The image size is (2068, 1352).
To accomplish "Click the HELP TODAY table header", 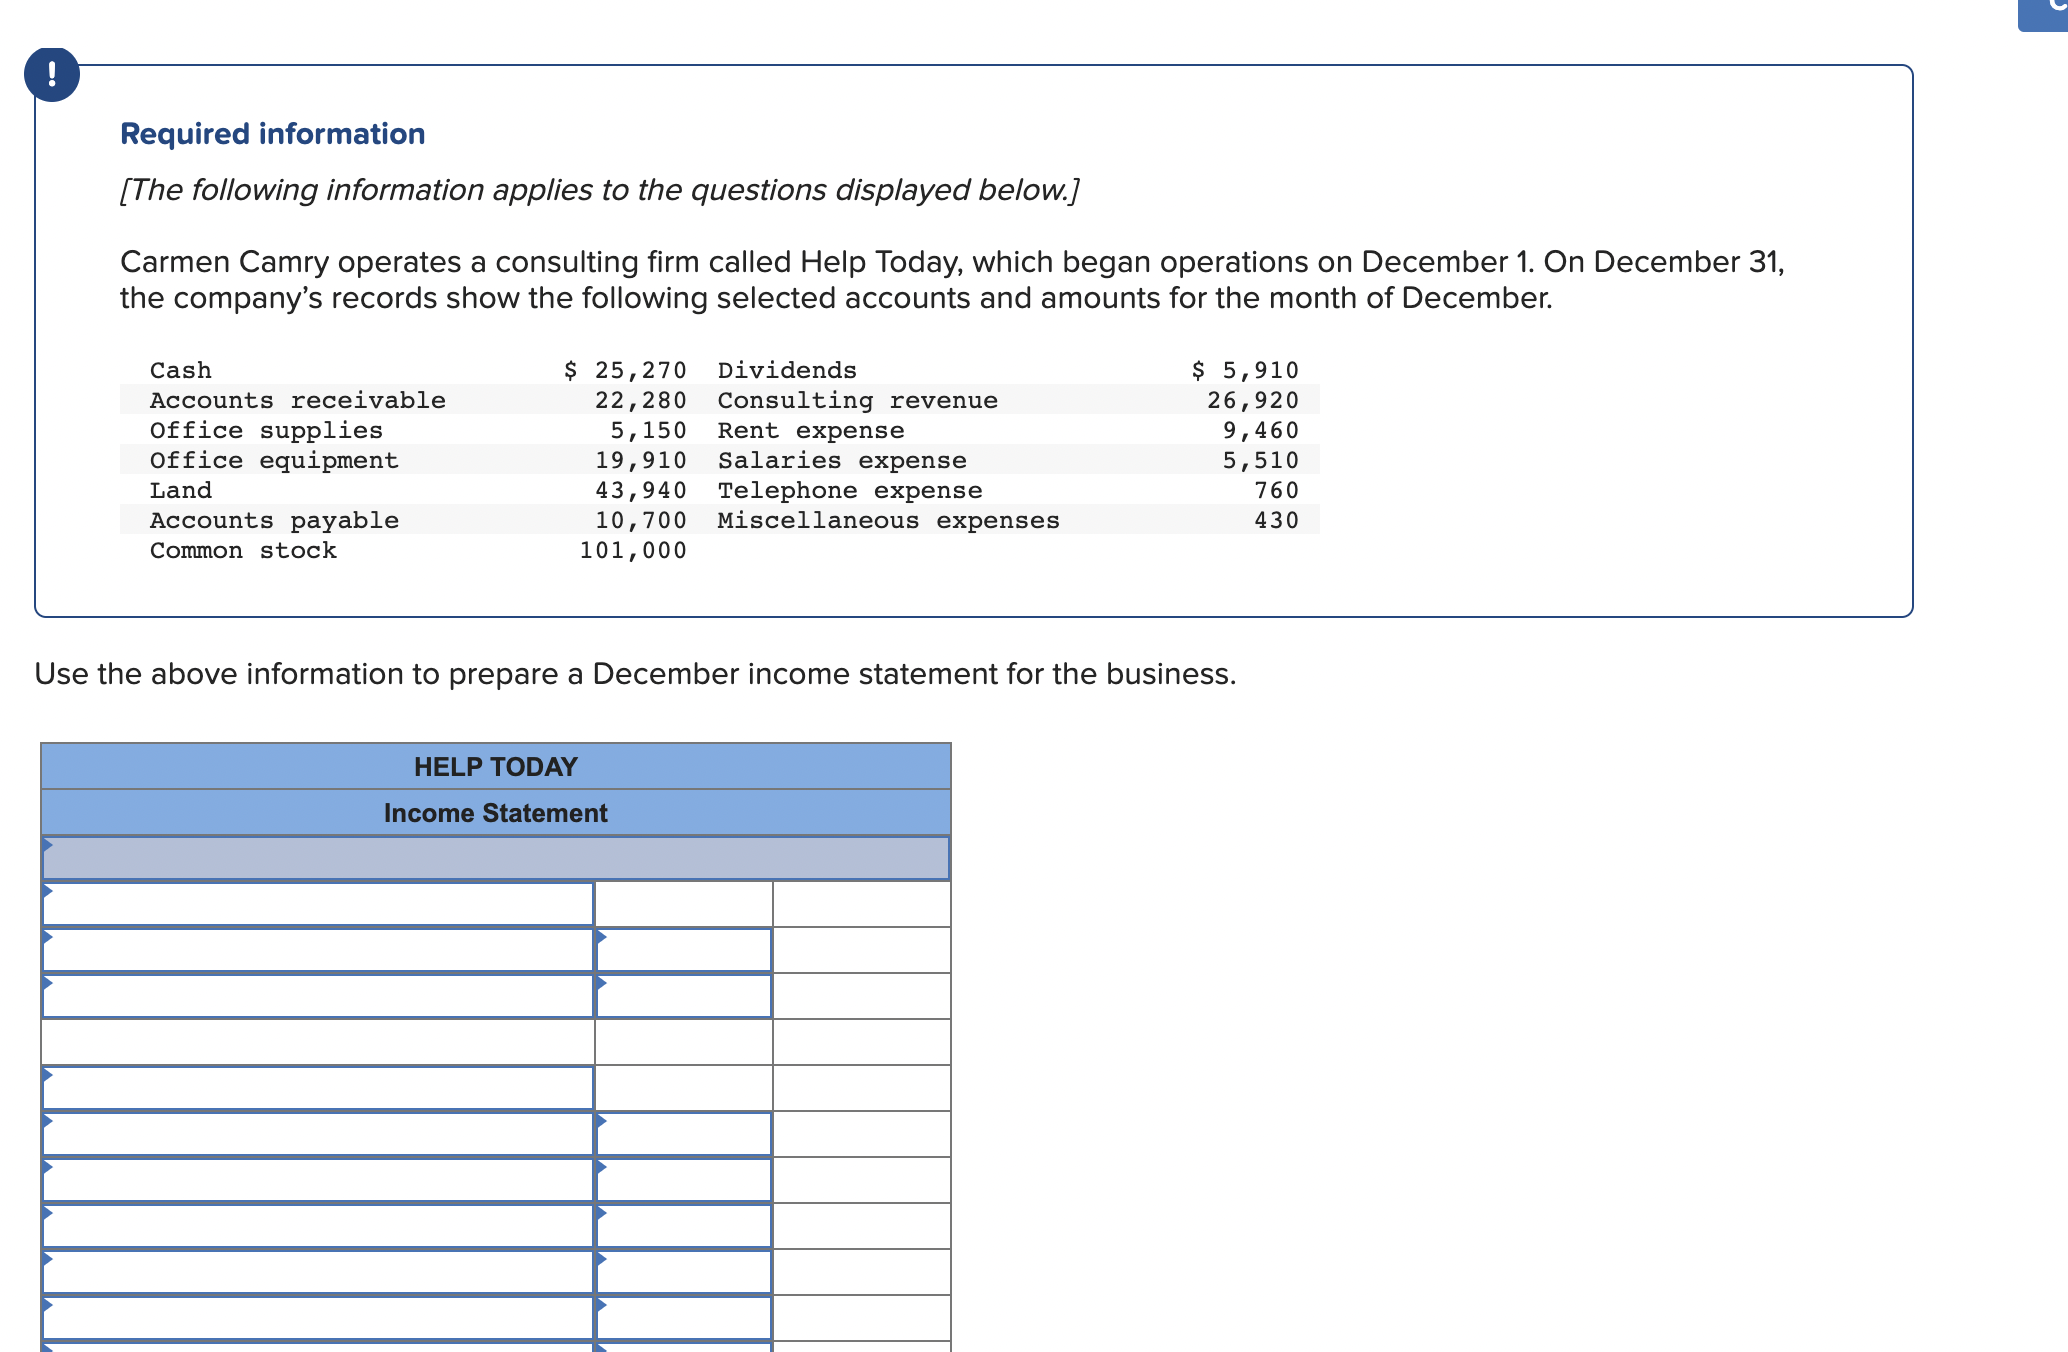I will pyautogui.click(x=495, y=767).
